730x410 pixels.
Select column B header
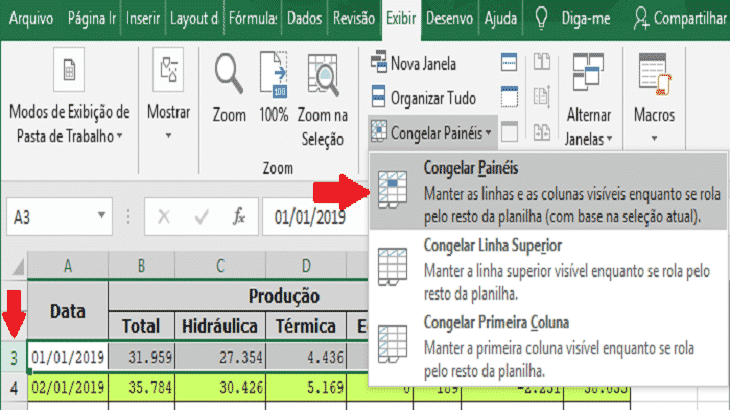click(x=141, y=266)
